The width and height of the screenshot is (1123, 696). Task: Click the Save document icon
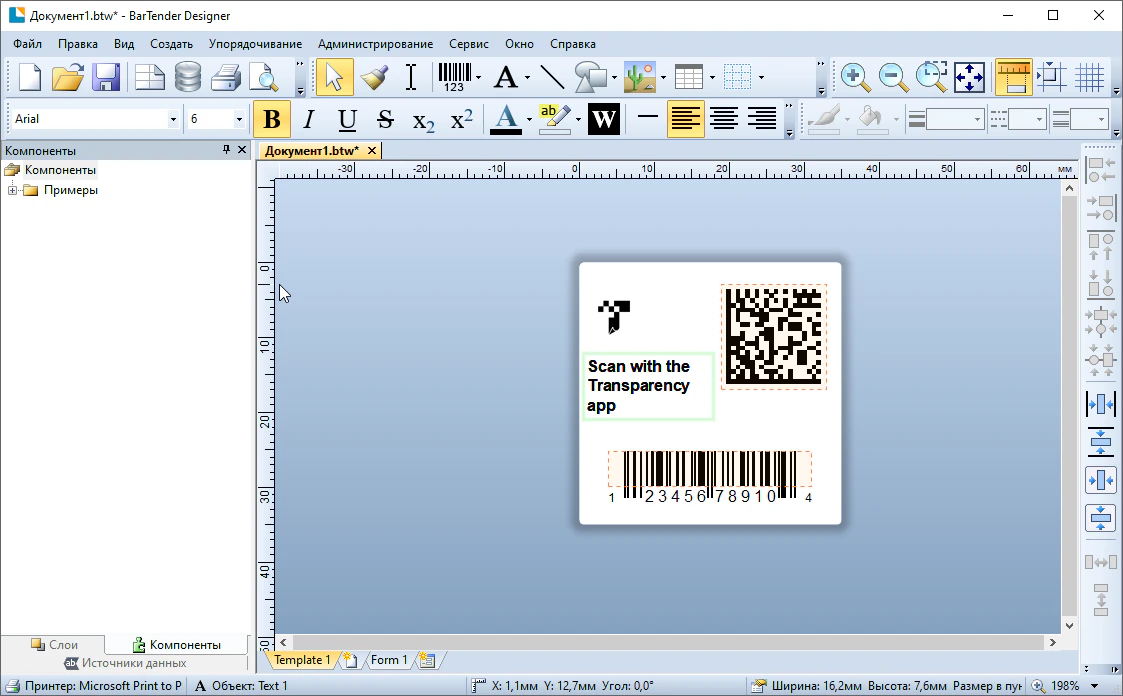(107, 77)
